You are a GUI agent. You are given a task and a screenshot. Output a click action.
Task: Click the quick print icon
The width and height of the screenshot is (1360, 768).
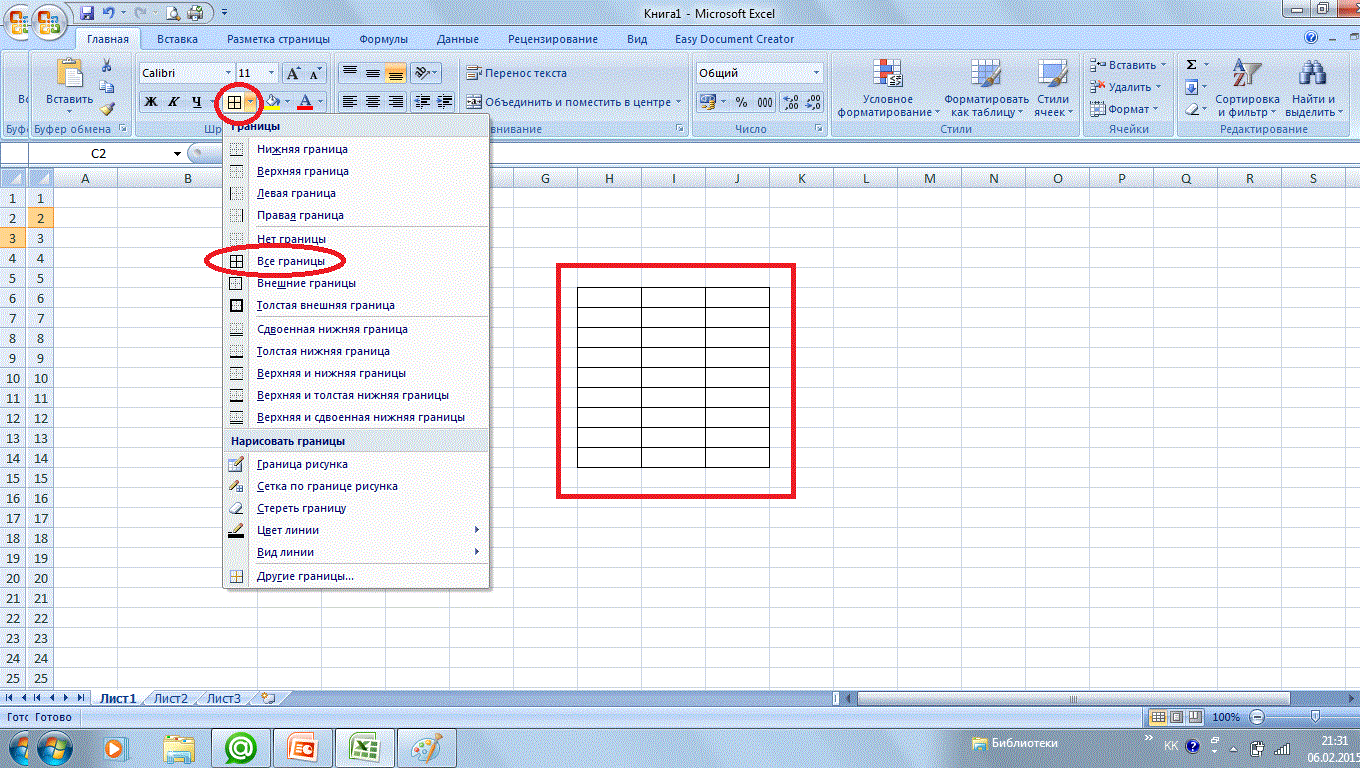pos(194,13)
